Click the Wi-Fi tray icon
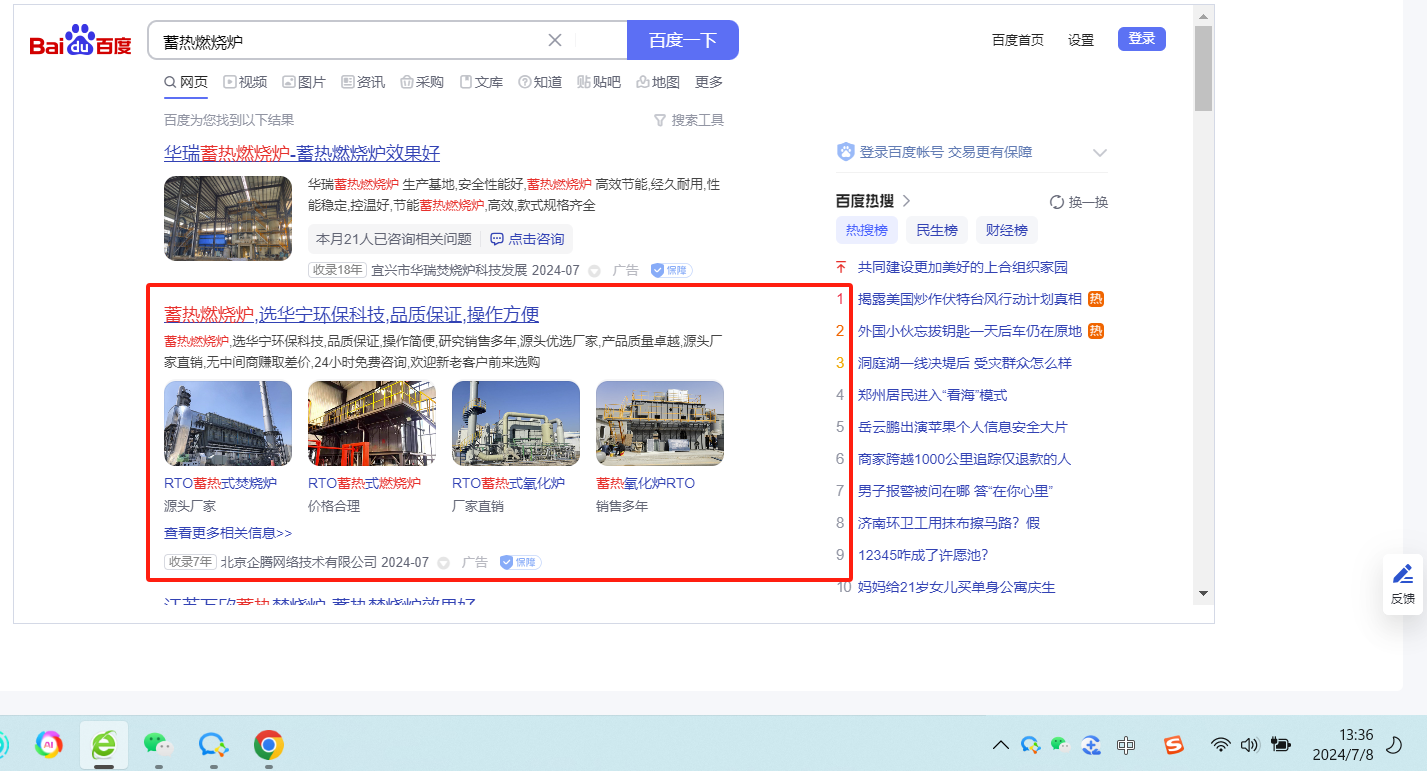This screenshot has width=1427, height=771. pos(1220,745)
